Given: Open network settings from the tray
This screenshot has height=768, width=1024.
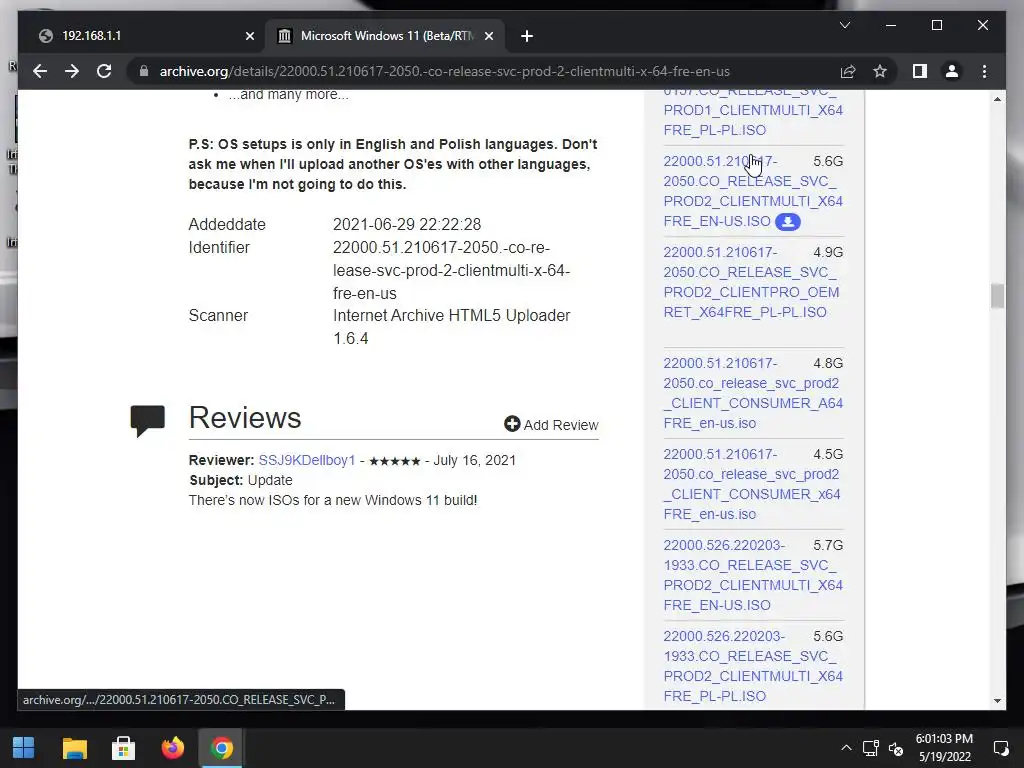Looking at the screenshot, I should [x=871, y=748].
